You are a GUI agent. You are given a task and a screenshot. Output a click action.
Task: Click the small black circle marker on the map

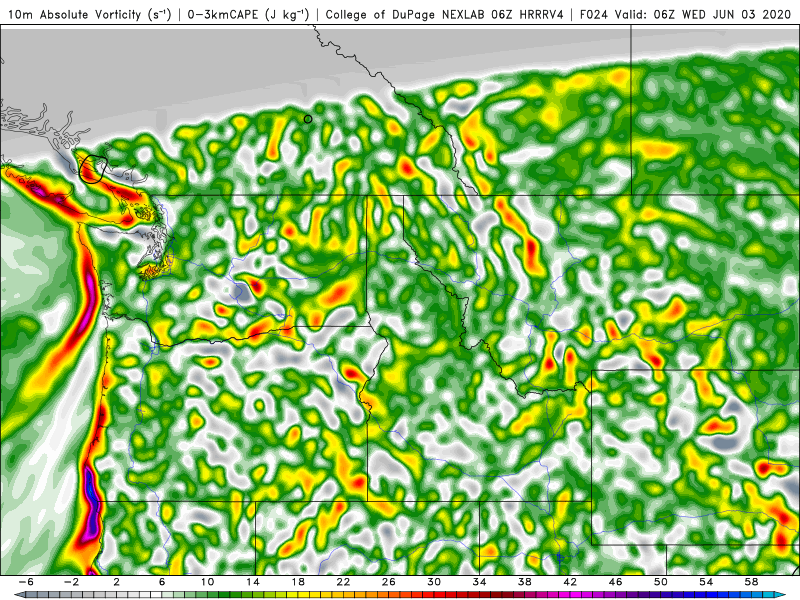click(x=308, y=119)
